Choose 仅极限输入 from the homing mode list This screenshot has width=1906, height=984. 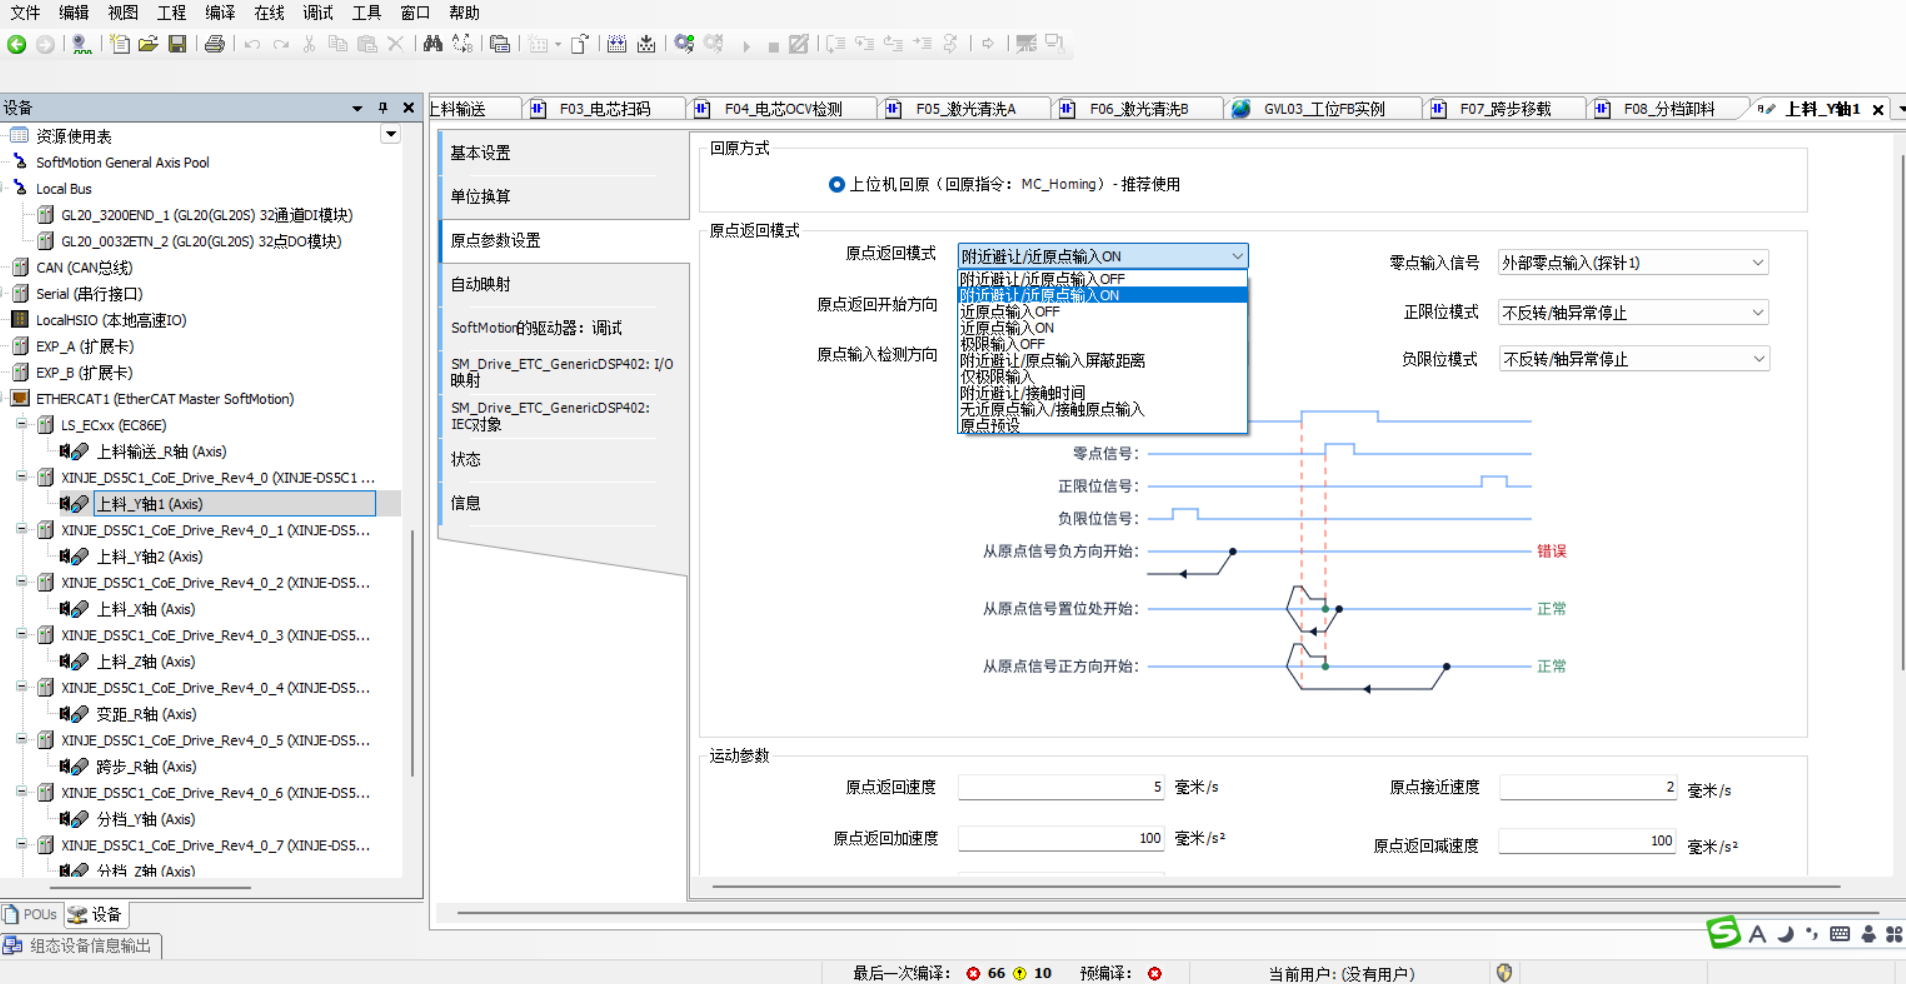tap(997, 377)
